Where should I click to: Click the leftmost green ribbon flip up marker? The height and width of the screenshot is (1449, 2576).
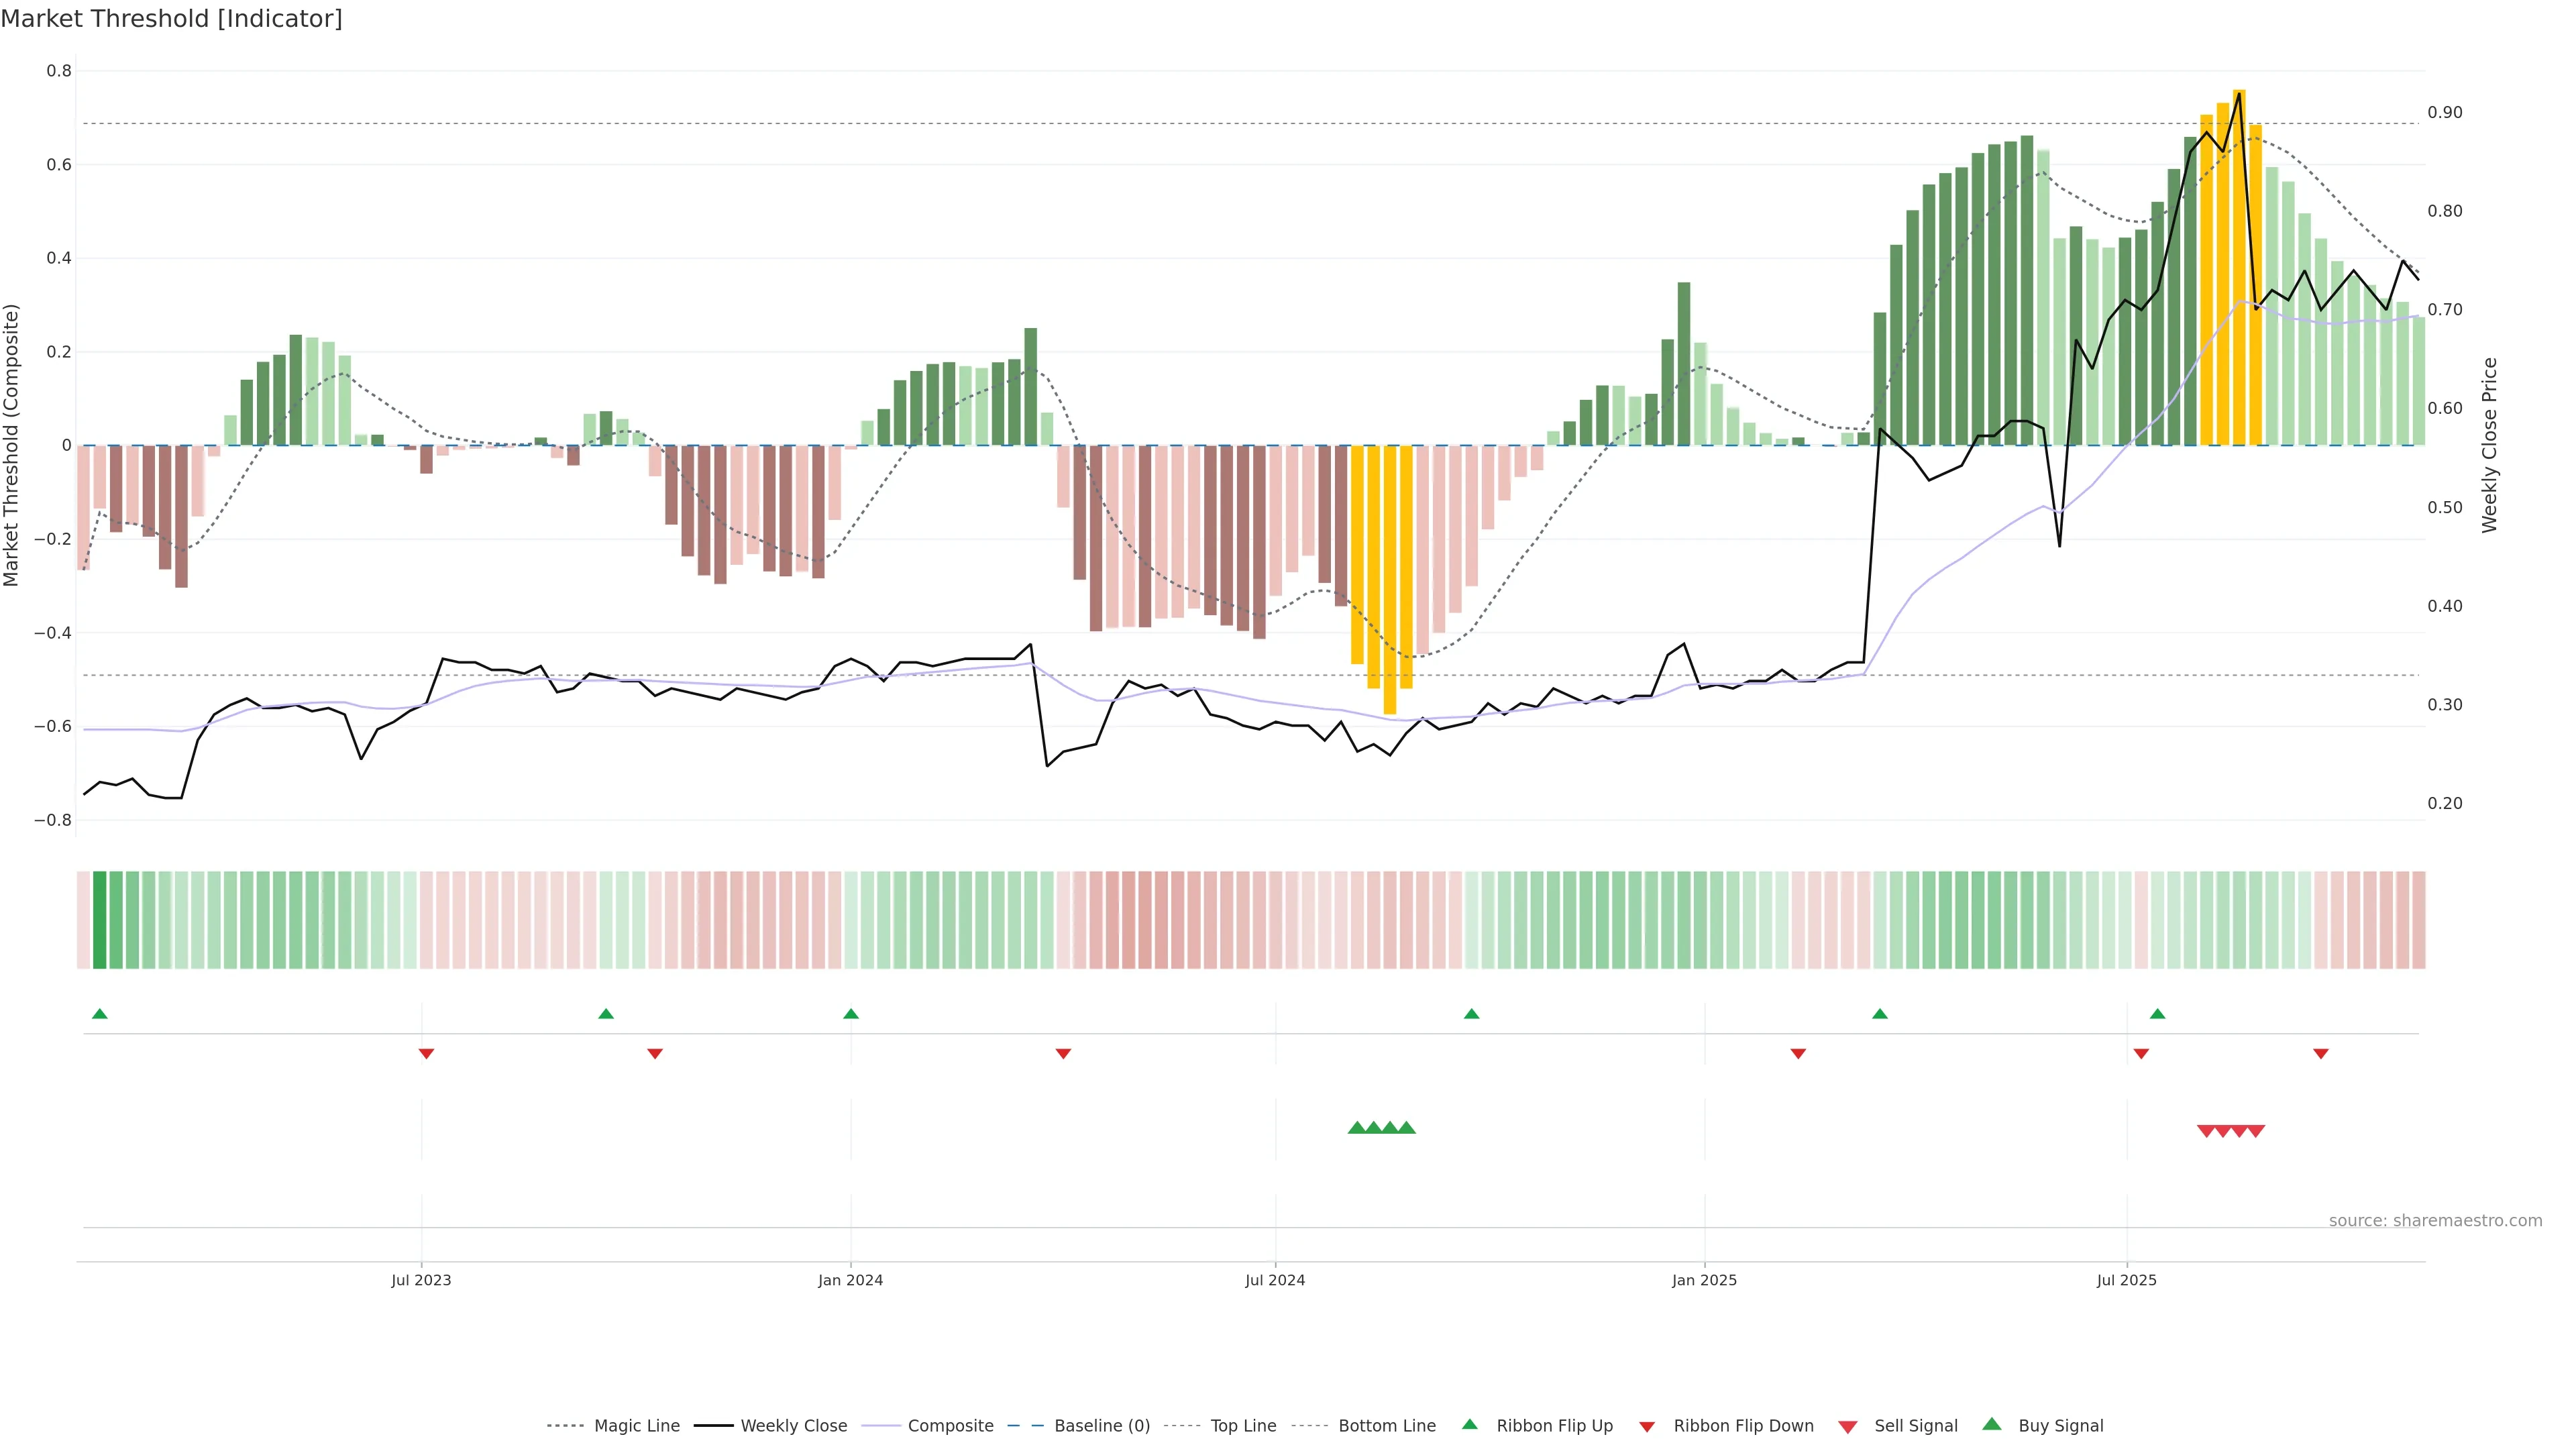tap(99, 1014)
